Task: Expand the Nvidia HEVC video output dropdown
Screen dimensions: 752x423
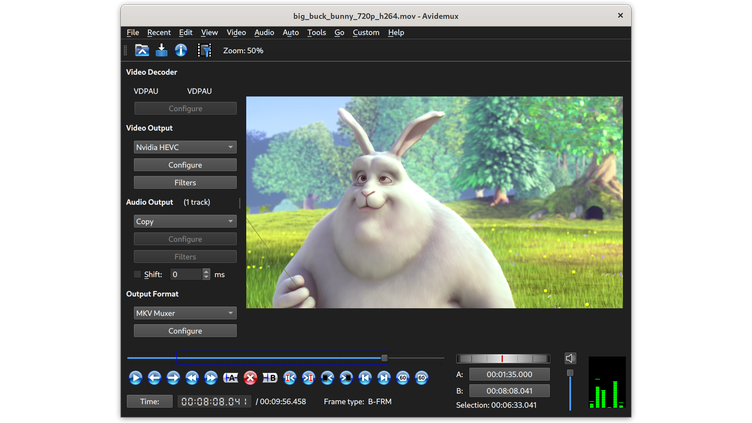Action: (185, 147)
